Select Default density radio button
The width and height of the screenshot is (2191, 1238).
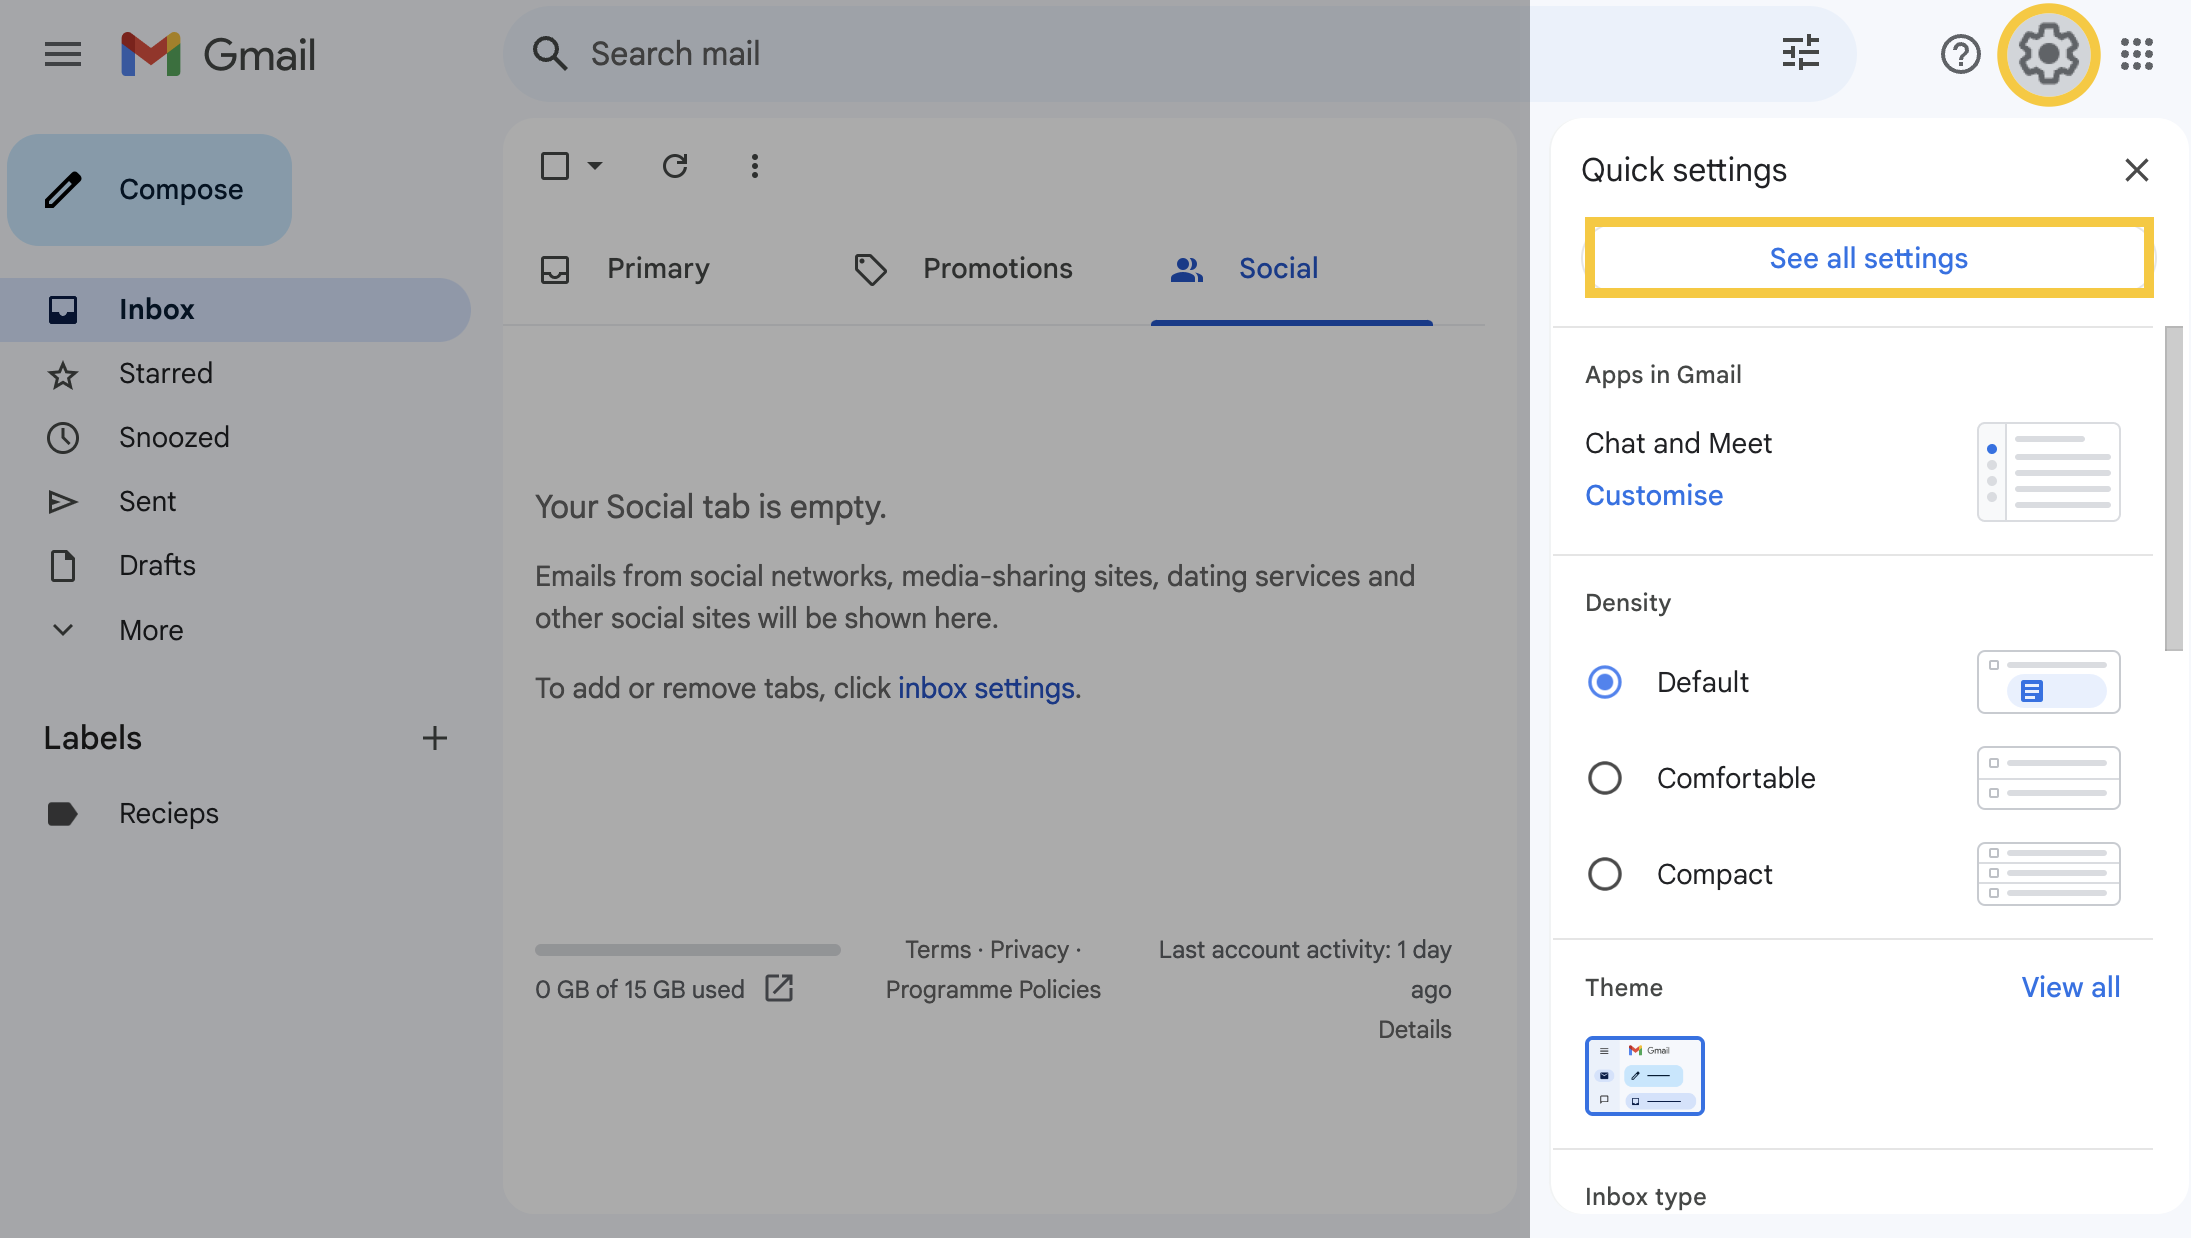[x=1606, y=681]
